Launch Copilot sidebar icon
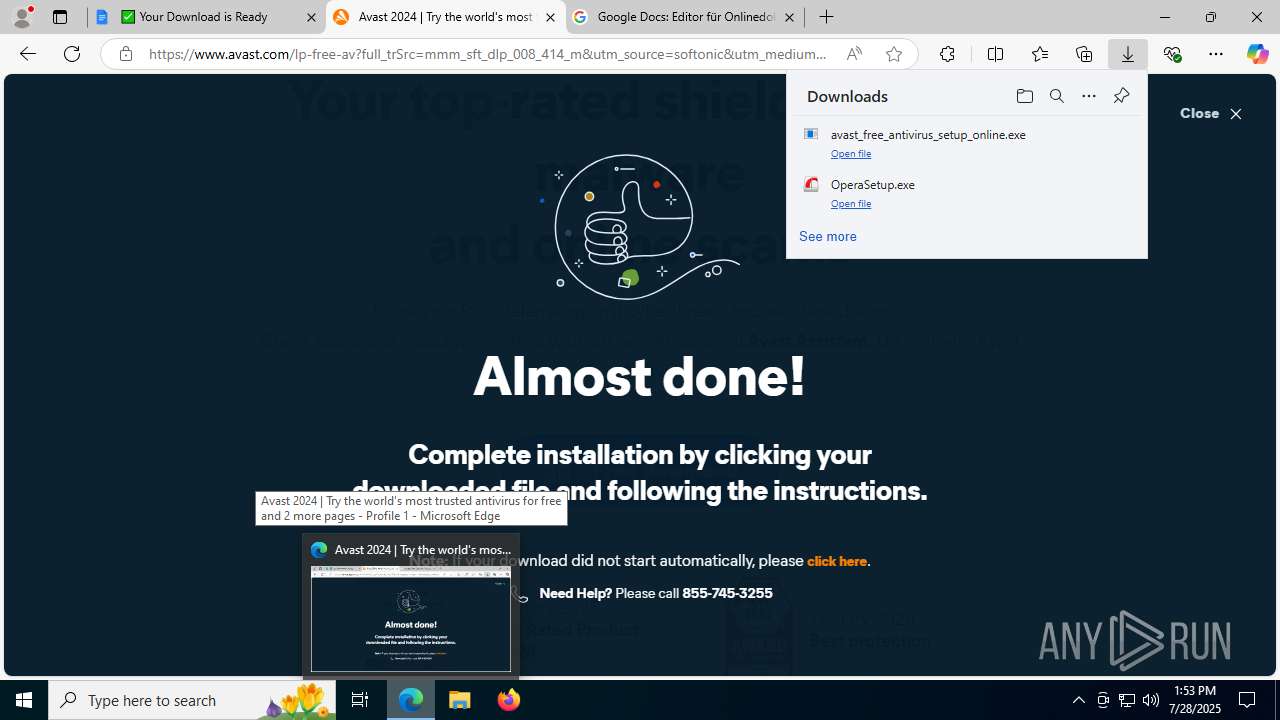 pyautogui.click(x=1257, y=54)
